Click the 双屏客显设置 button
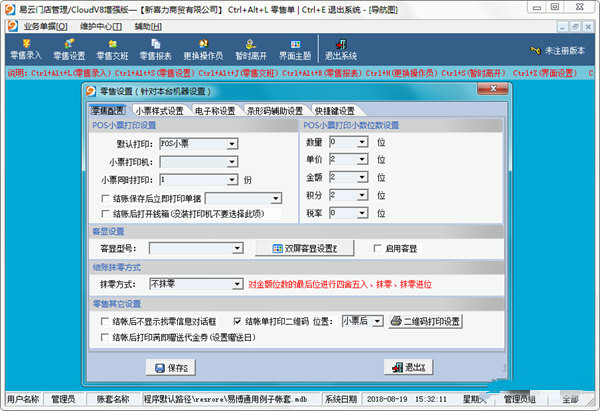The width and height of the screenshot is (600, 411). coord(305,249)
